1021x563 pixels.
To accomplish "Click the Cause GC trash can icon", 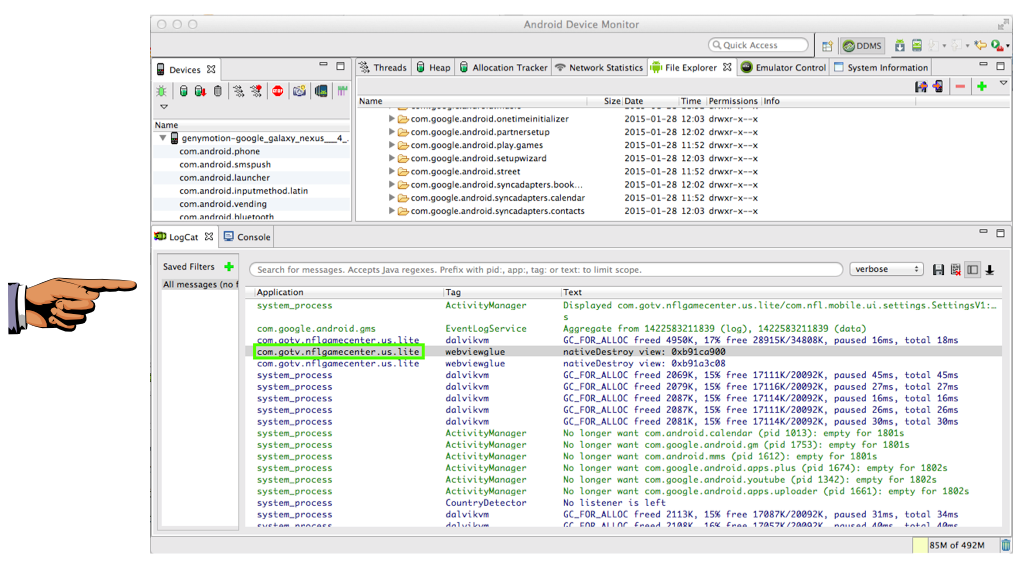I will coord(218,91).
